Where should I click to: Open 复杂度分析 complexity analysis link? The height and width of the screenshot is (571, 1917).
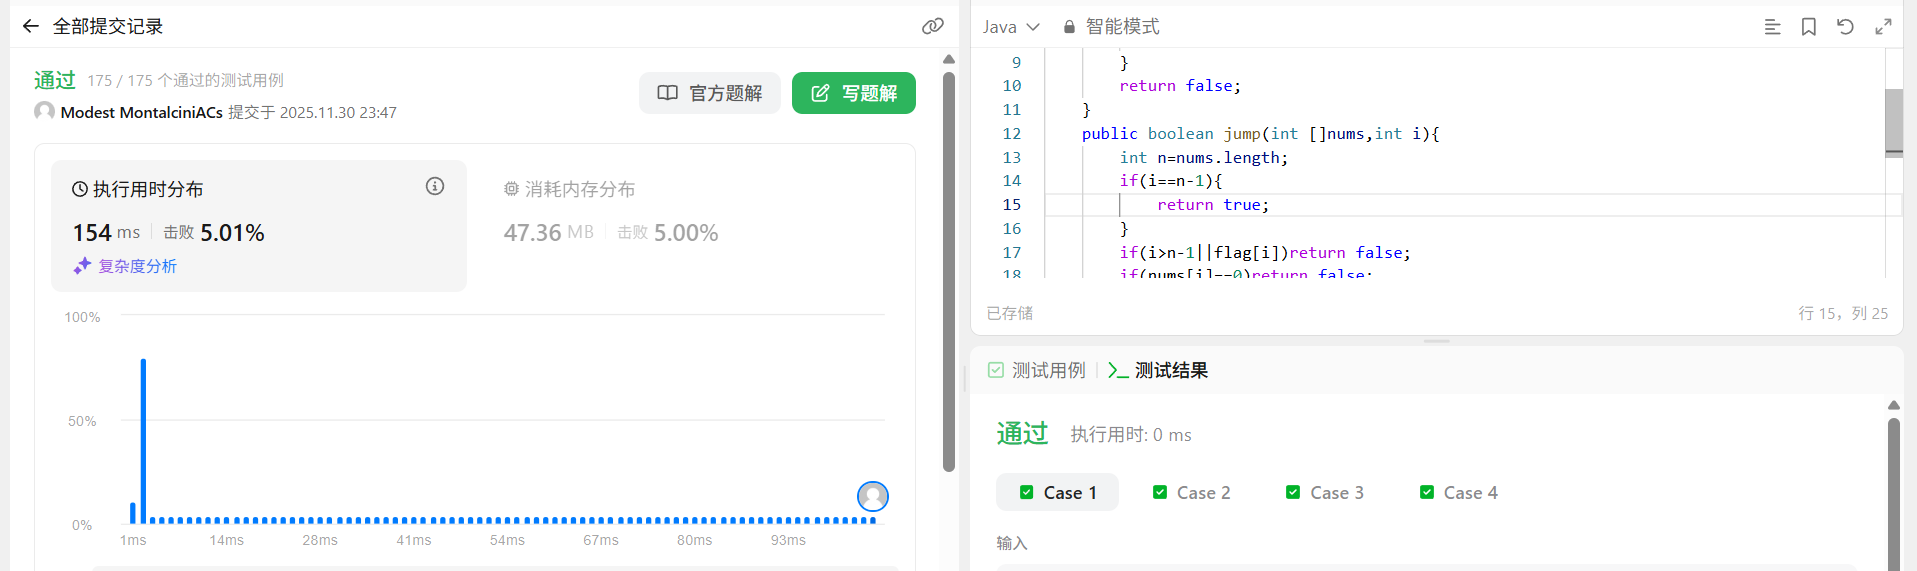126,266
